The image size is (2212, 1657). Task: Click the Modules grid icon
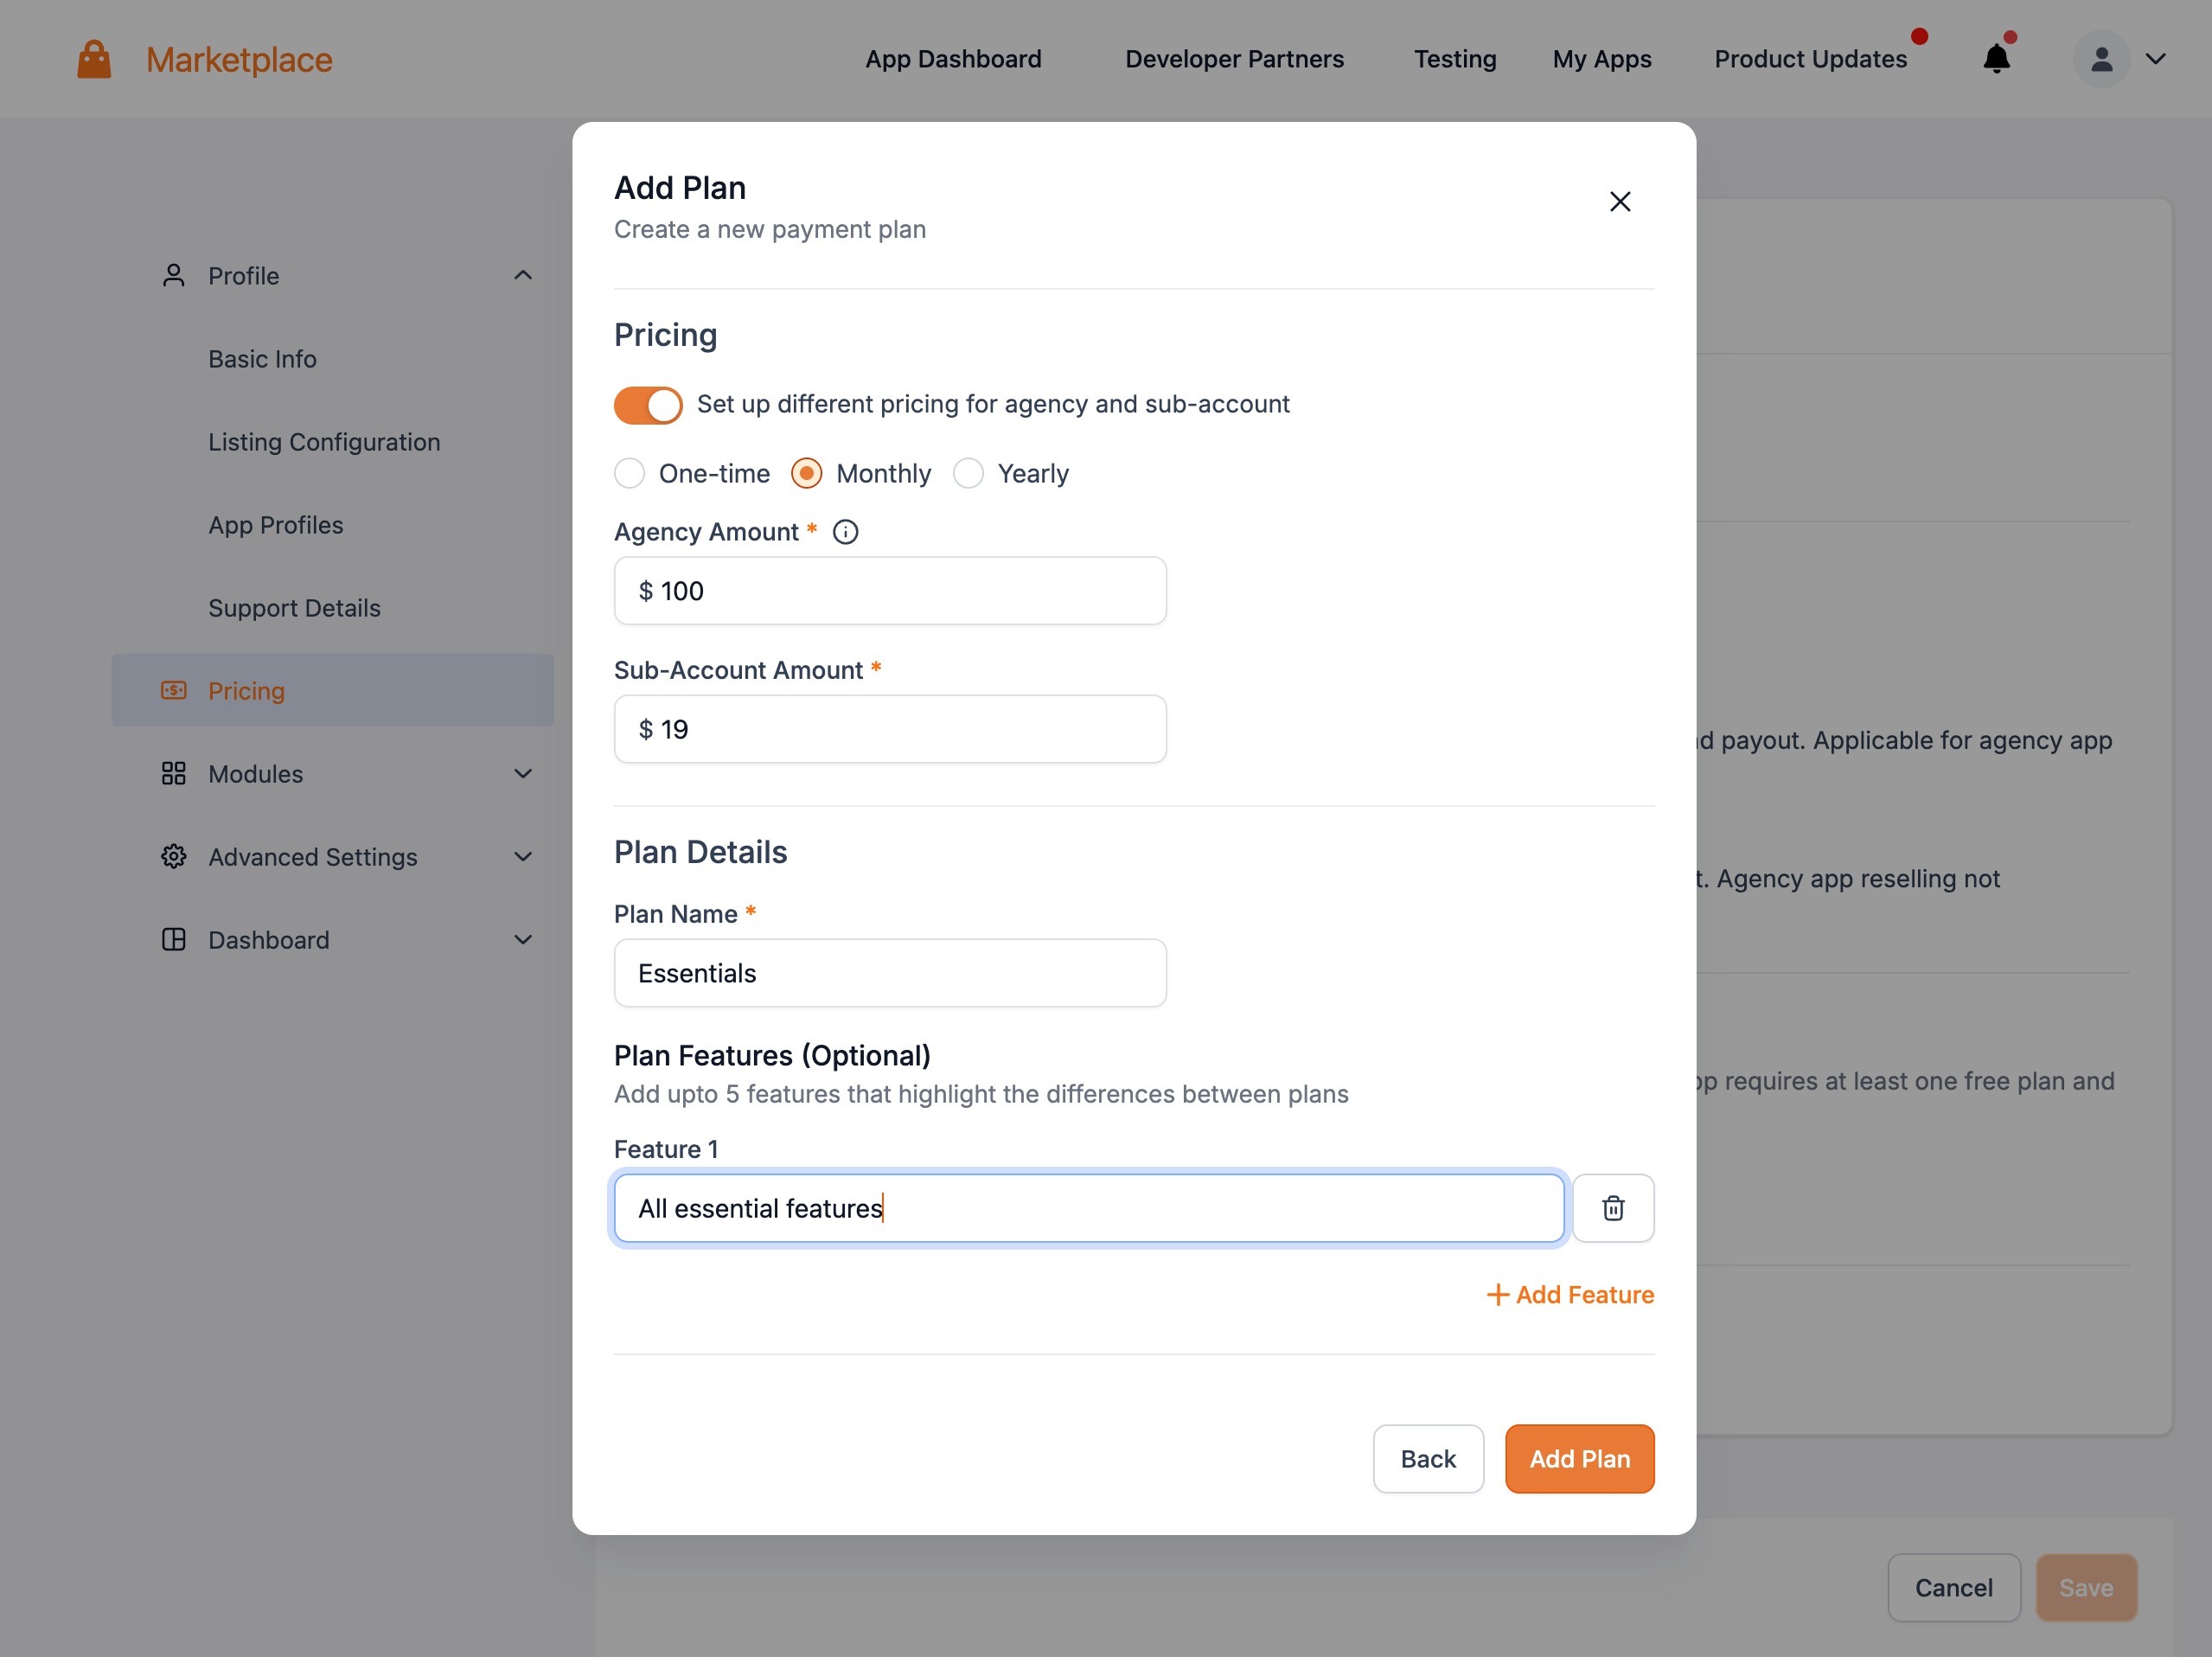coord(173,774)
